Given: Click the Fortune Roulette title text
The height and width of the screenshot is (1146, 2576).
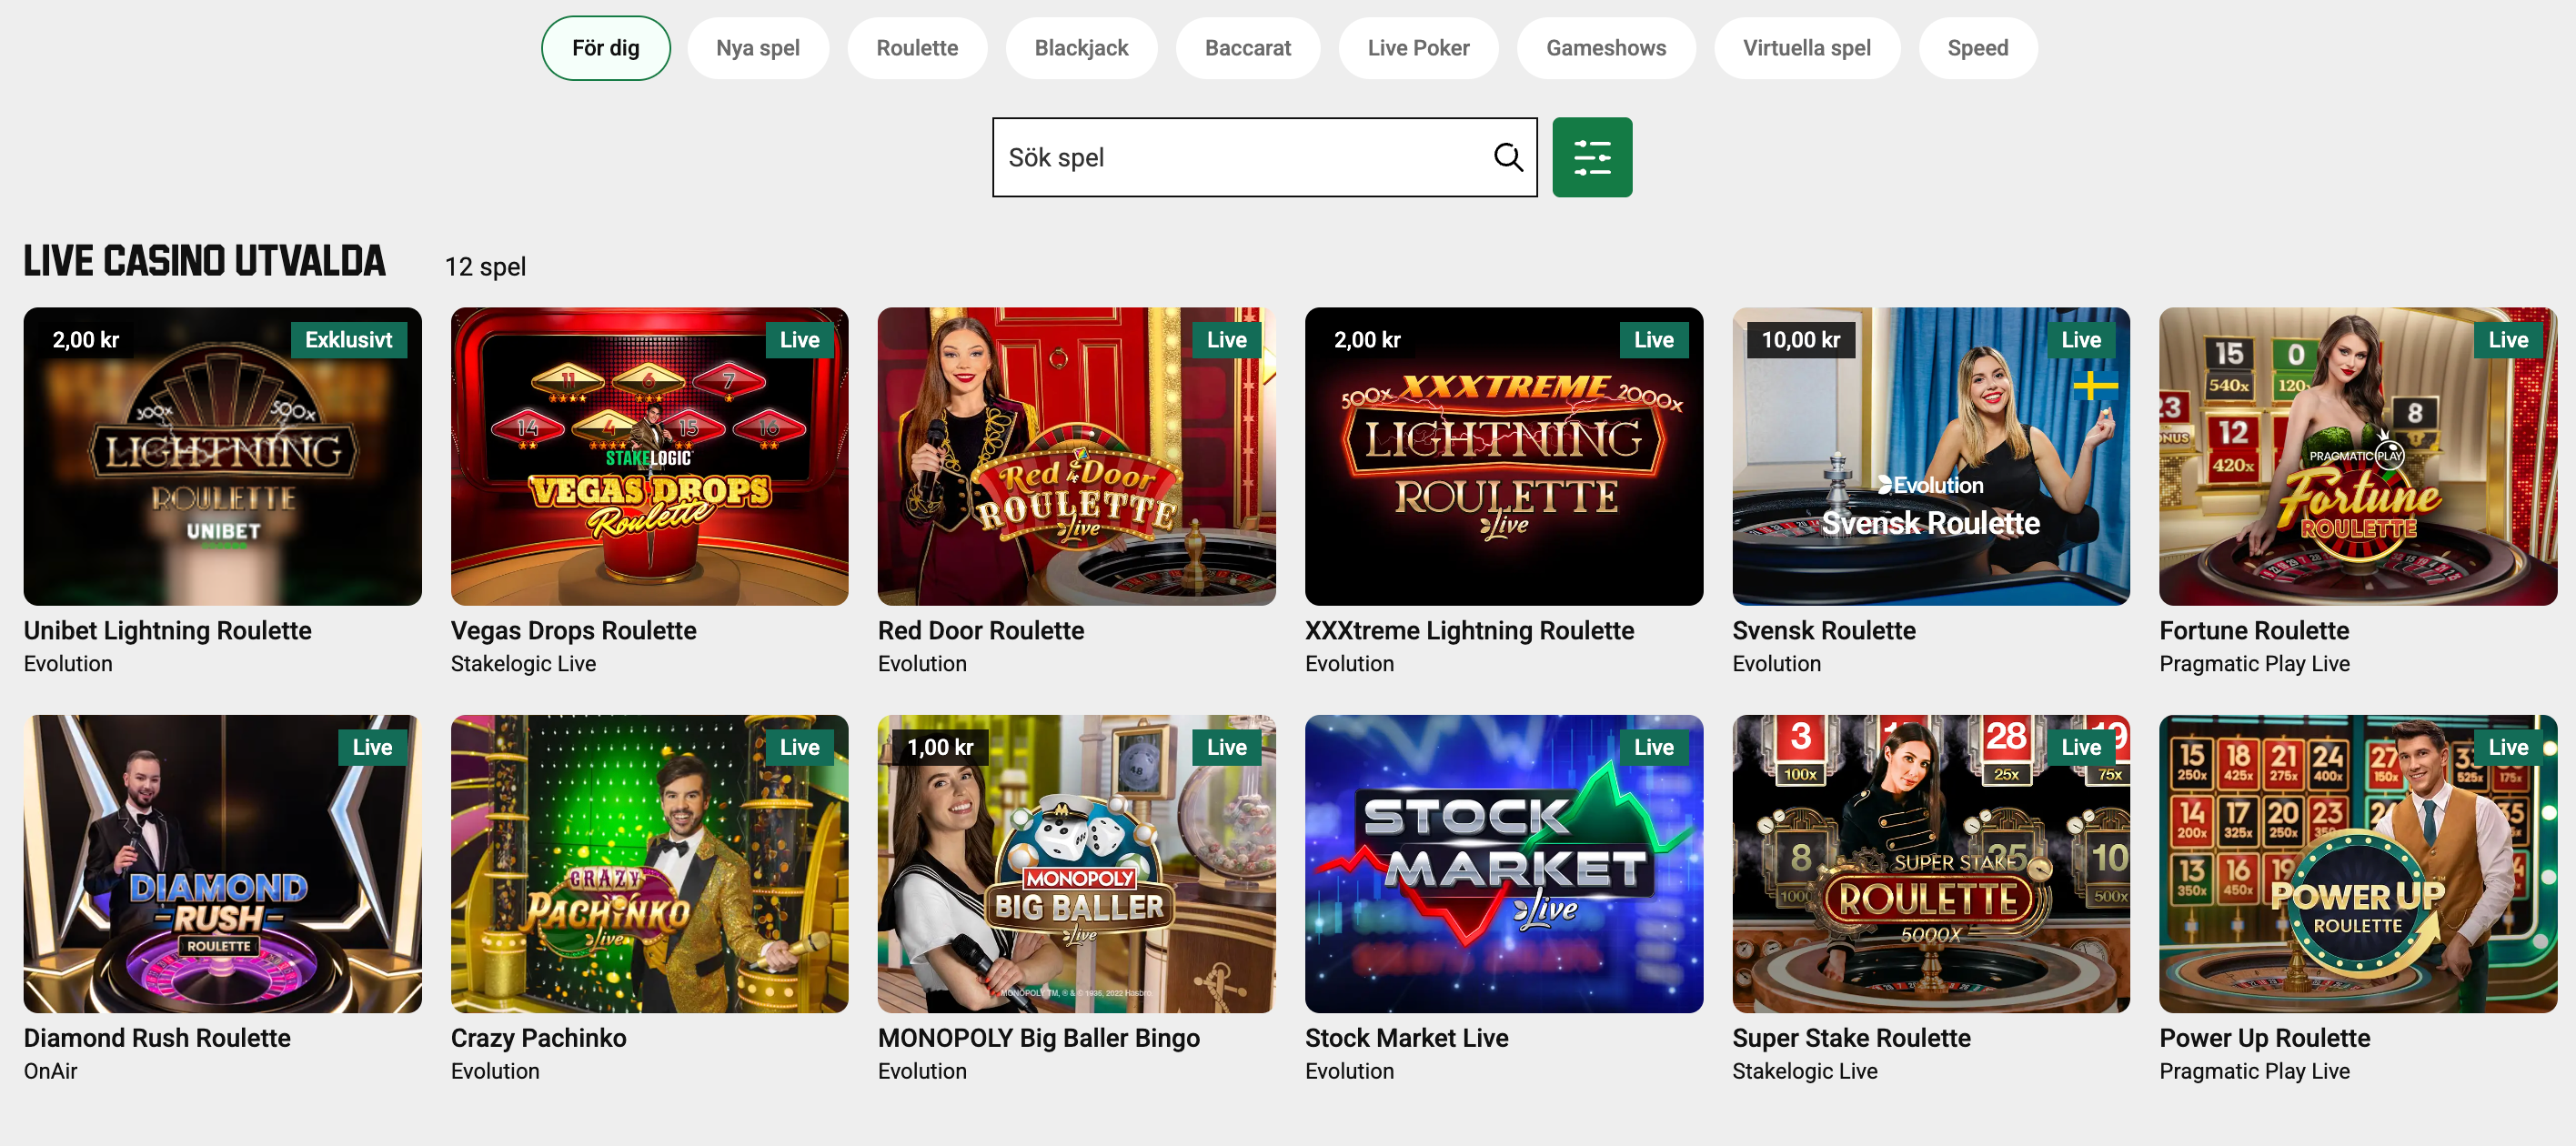Looking at the screenshot, I should (2253, 631).
